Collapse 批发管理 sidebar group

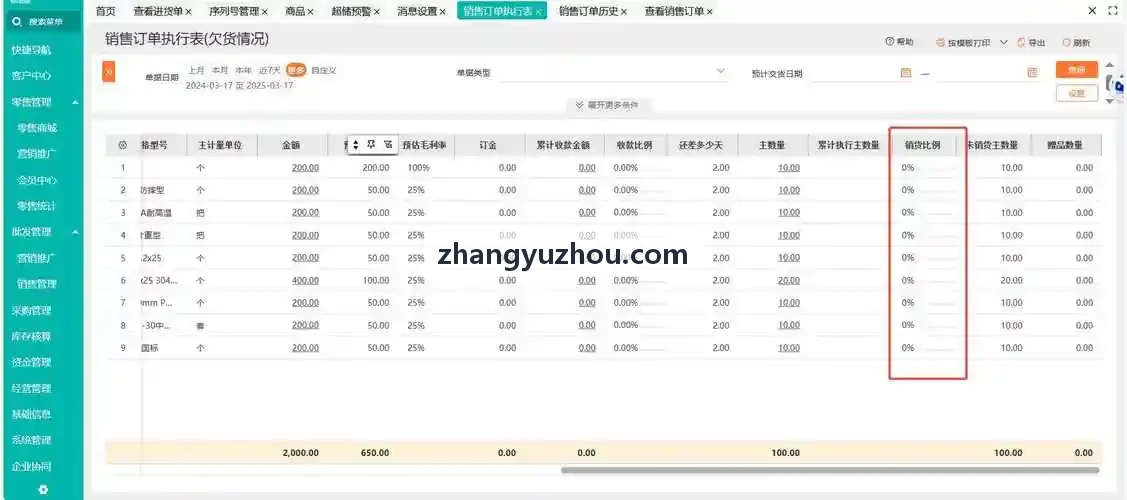[x=75, y=232]
